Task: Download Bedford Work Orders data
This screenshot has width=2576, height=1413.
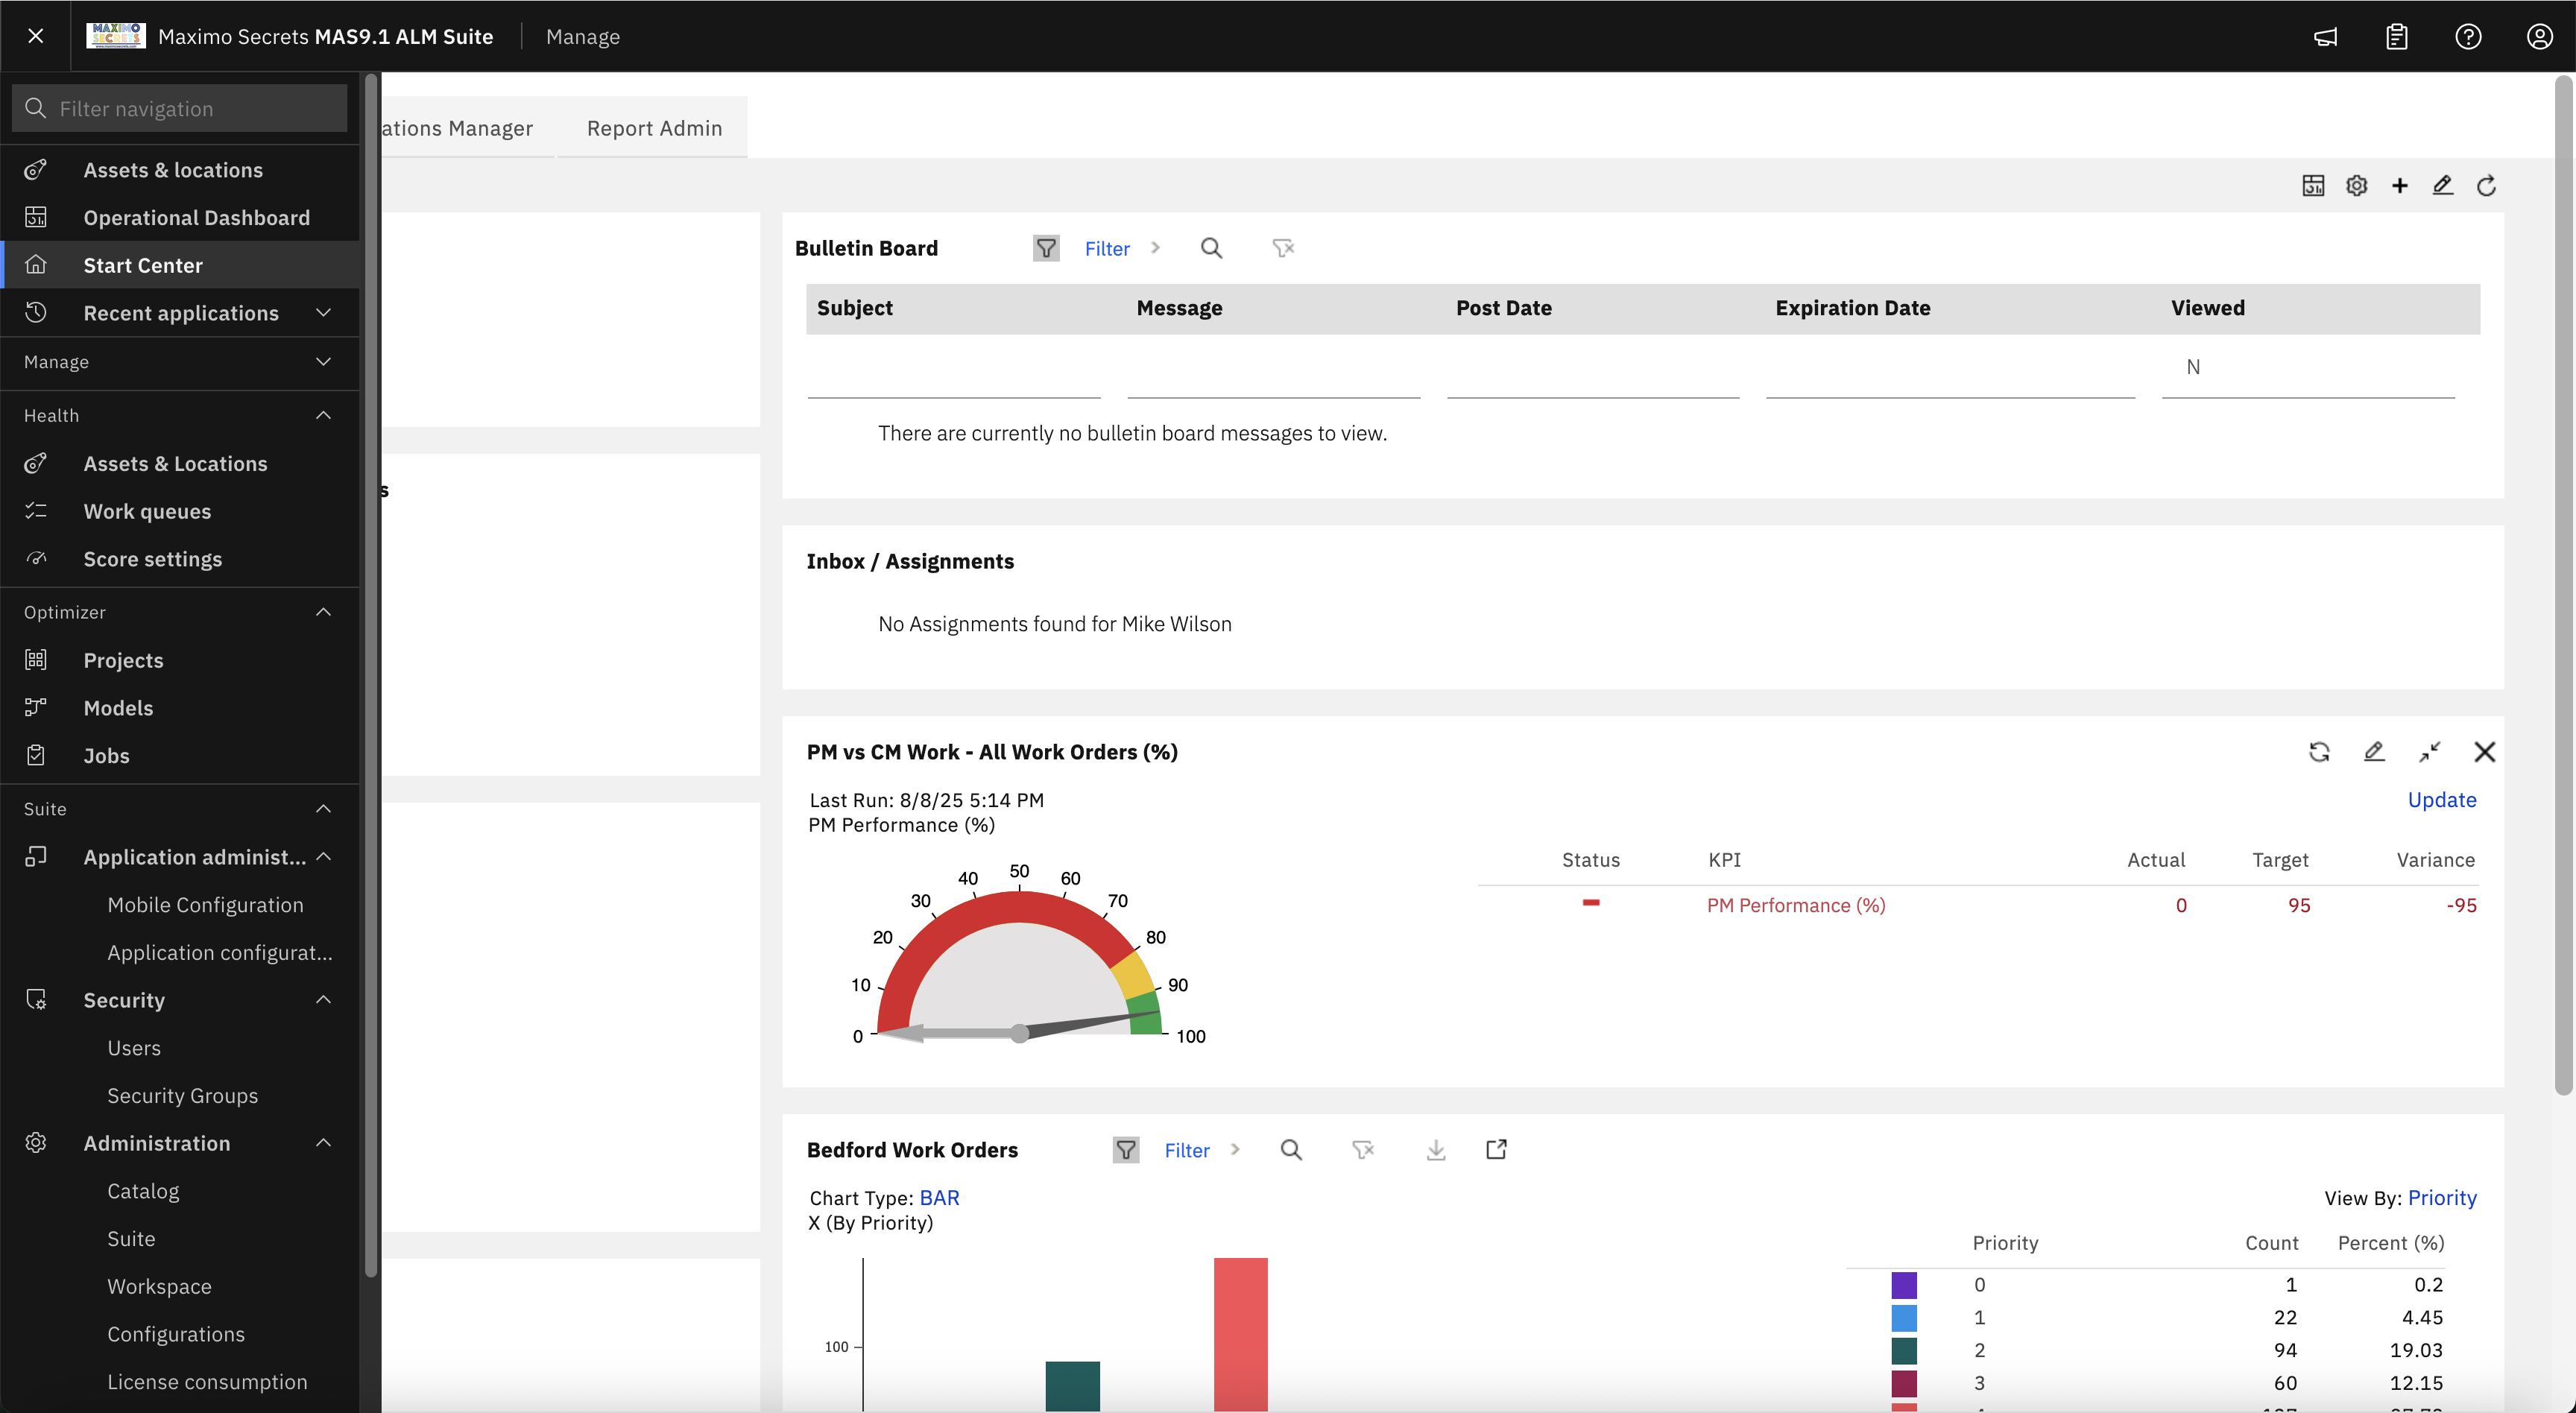Action: click(1436, 1149)
